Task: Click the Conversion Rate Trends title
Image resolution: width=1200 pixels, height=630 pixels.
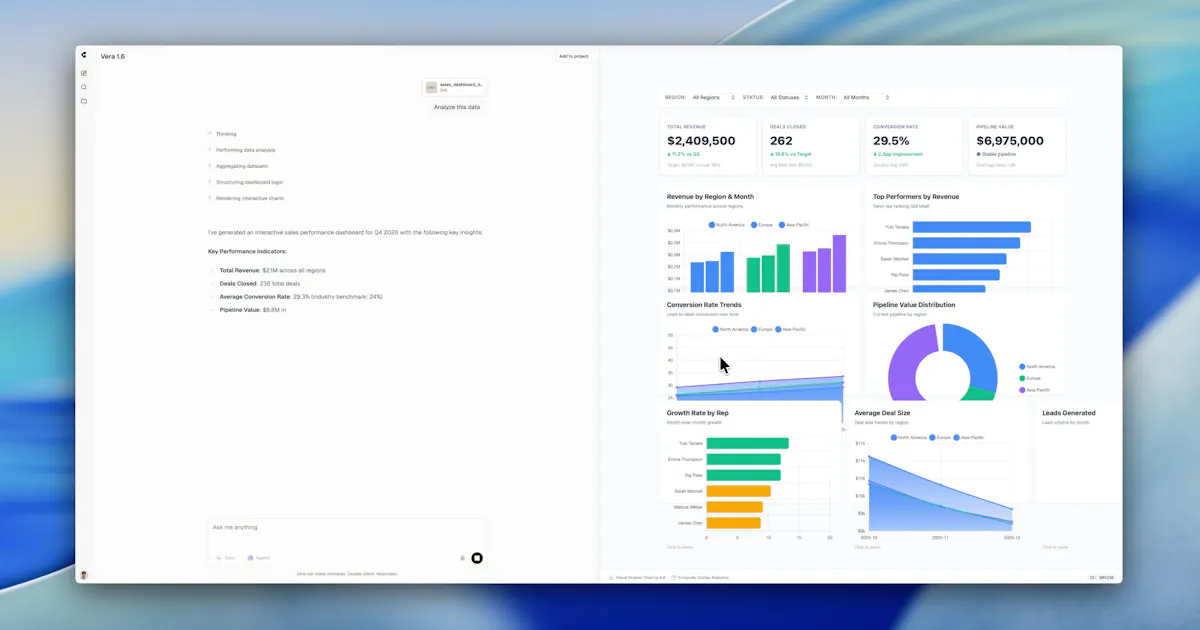Action: coord(704,305)
